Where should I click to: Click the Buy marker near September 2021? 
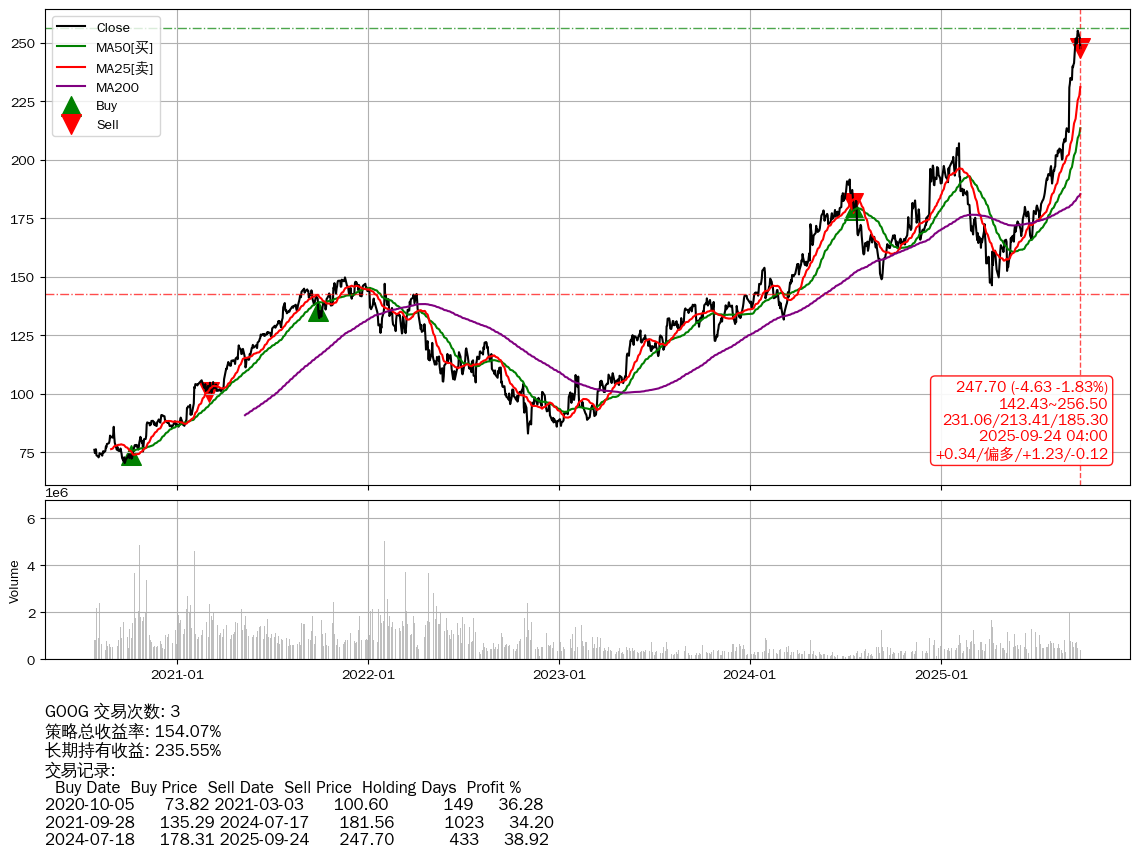pyautogui.click(x=318, y=312)
